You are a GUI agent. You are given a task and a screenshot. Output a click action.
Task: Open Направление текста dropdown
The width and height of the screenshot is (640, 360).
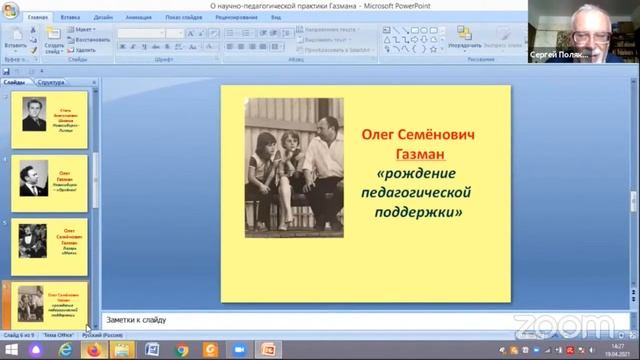click(328, 29)
